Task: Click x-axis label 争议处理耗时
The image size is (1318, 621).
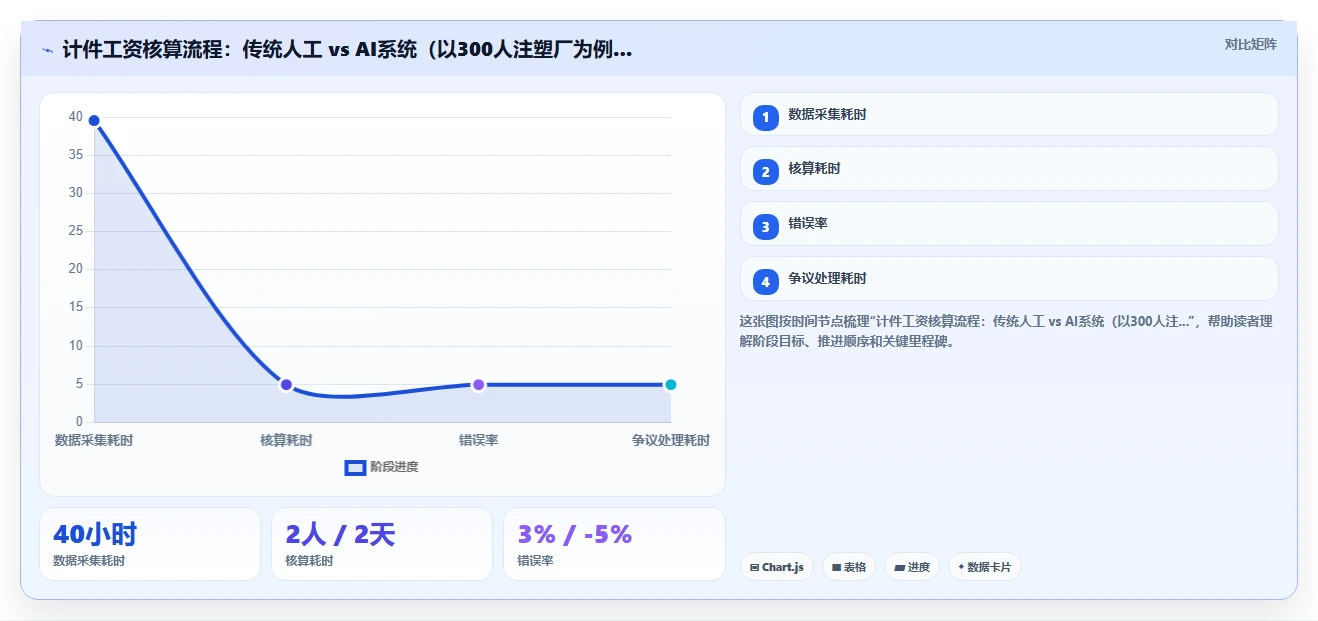Action: tap(671, 440)
